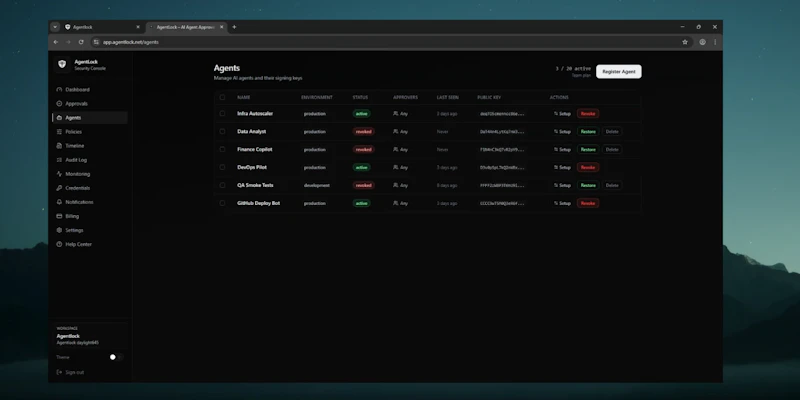Open a new browser tab
Image resolution: width=800 pixels, height=400 pixels.
pyautogui.click(x=234, y=27)
